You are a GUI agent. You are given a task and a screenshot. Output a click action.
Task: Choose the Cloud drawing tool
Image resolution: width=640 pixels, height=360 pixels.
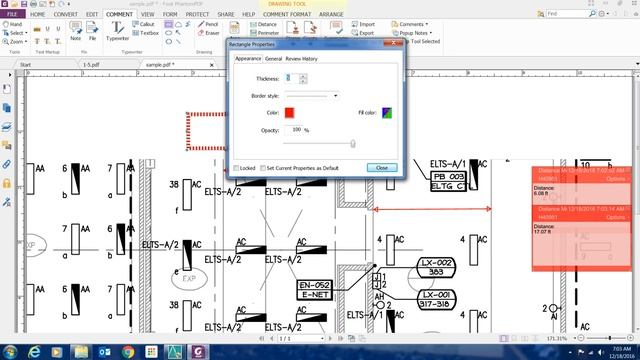click(178, 24)
